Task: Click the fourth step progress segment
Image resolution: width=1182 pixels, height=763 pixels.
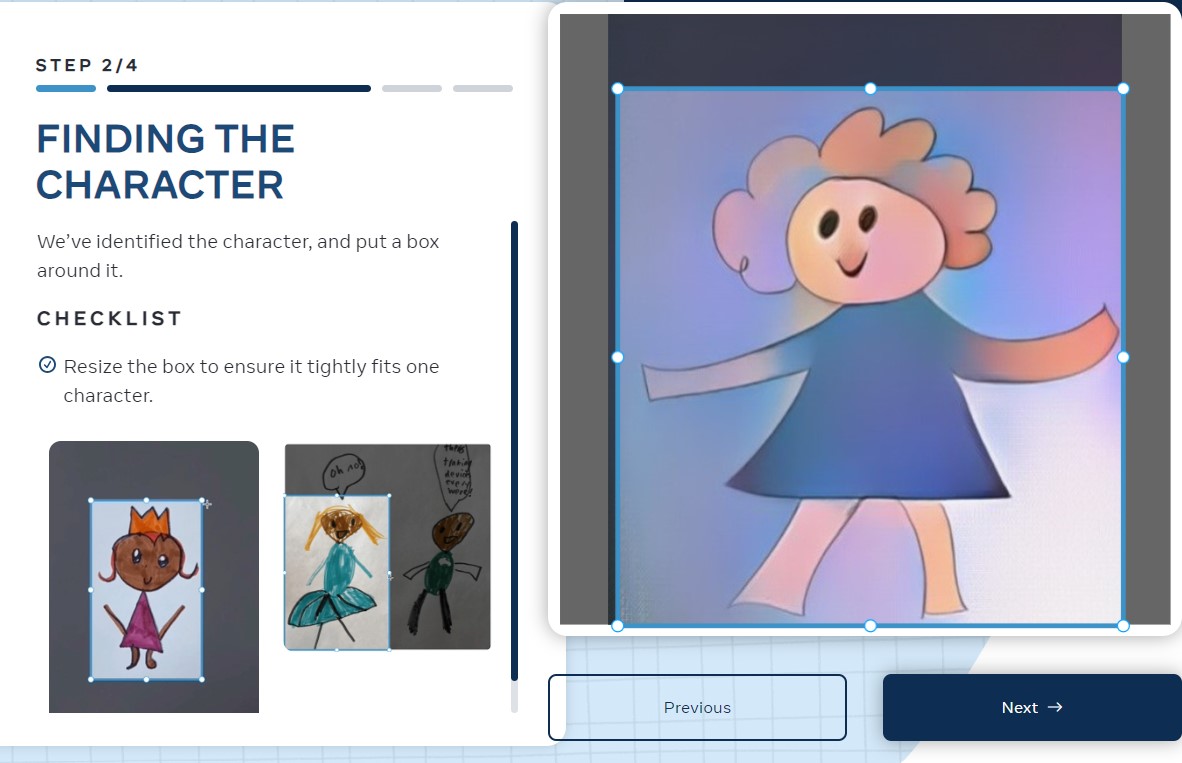Action: point(483,89)
